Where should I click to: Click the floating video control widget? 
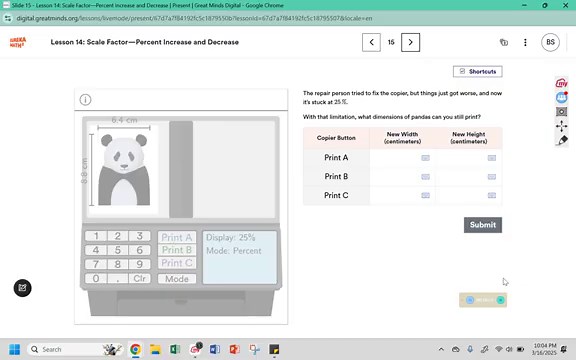point(483,300)
